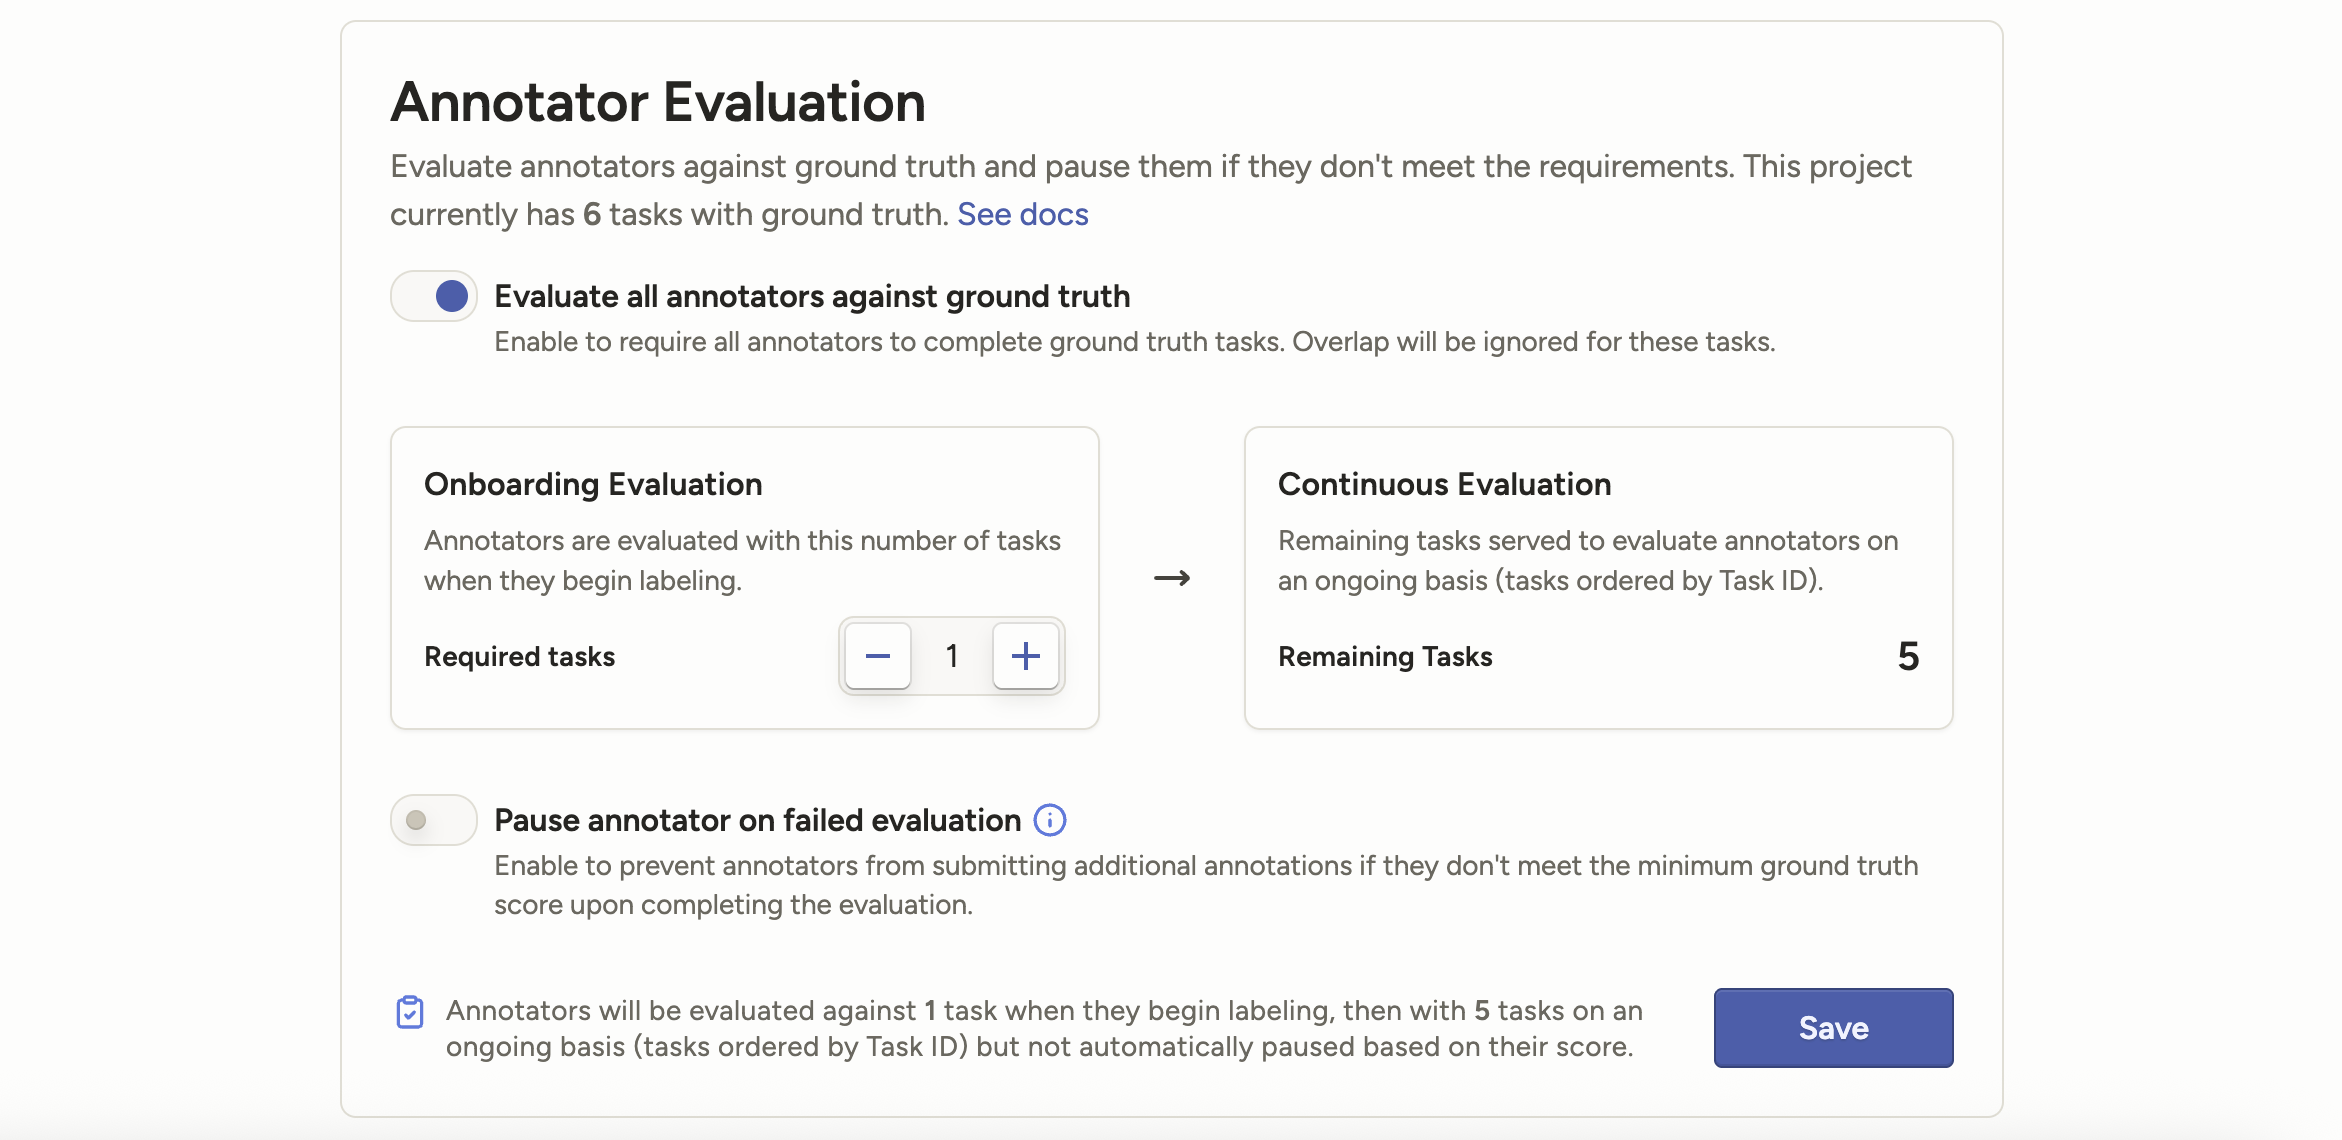2342x1140 pixels.
Task: Click the minus button for Required tasks
Action: (x=877, y=656)
